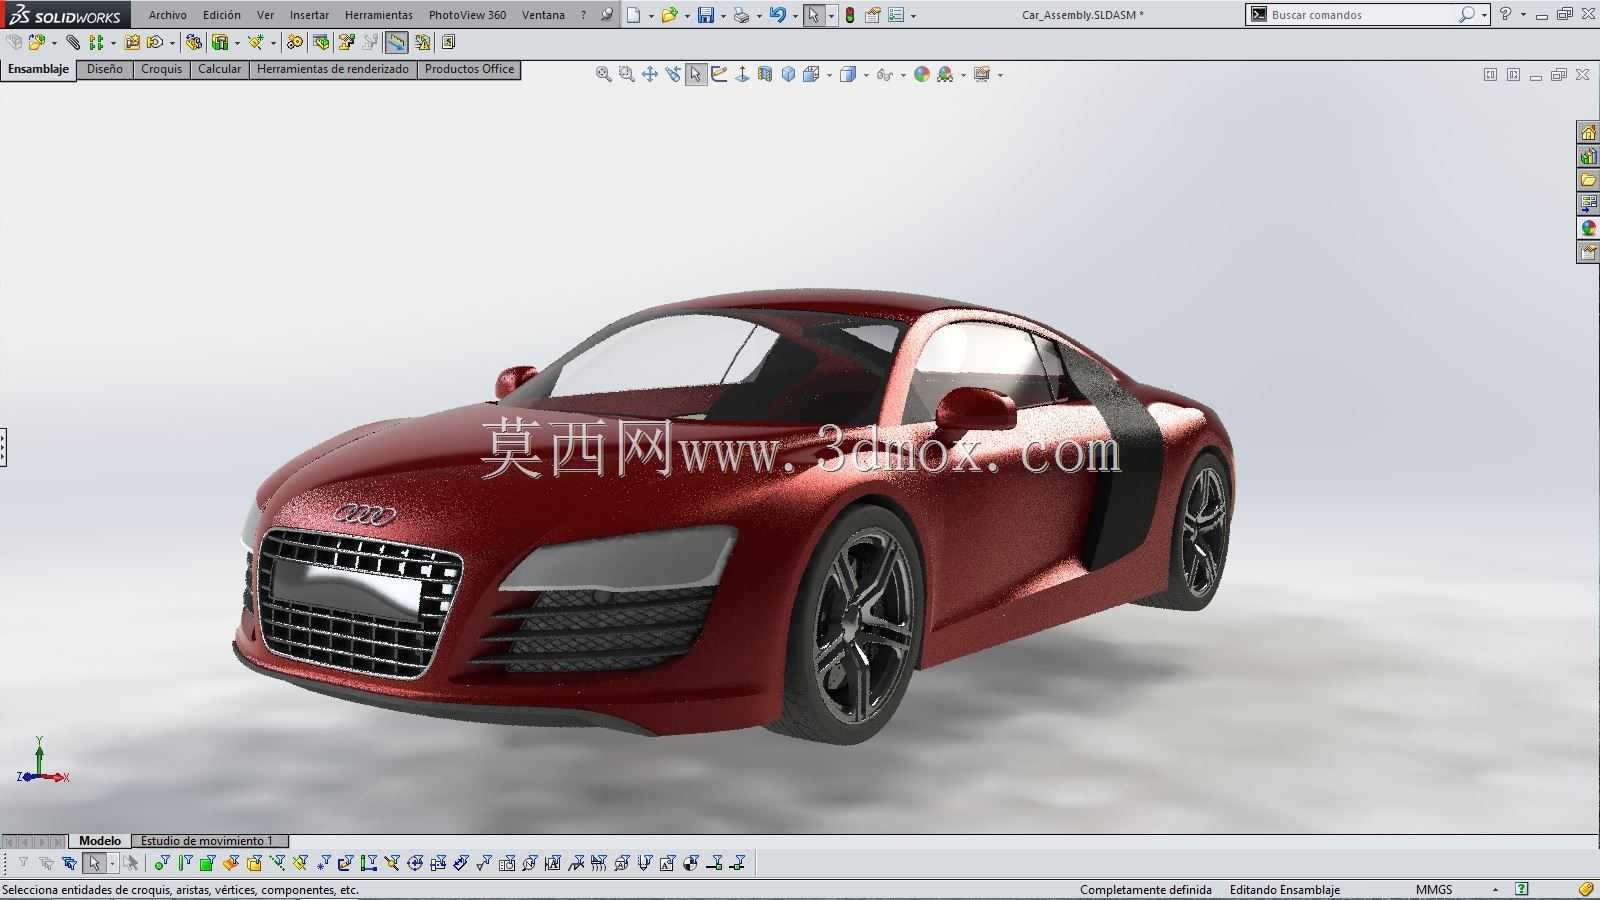Click the SolidWorks logo

[x=65, y=15]
